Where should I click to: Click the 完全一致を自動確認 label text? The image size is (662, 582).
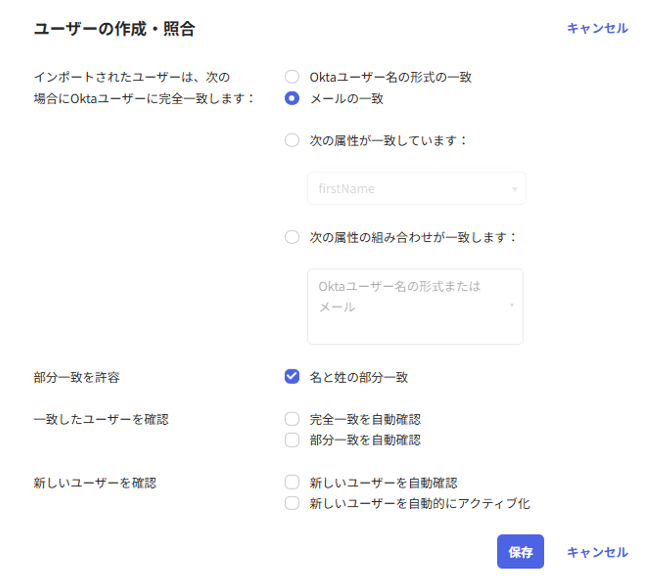coord(365,419)
